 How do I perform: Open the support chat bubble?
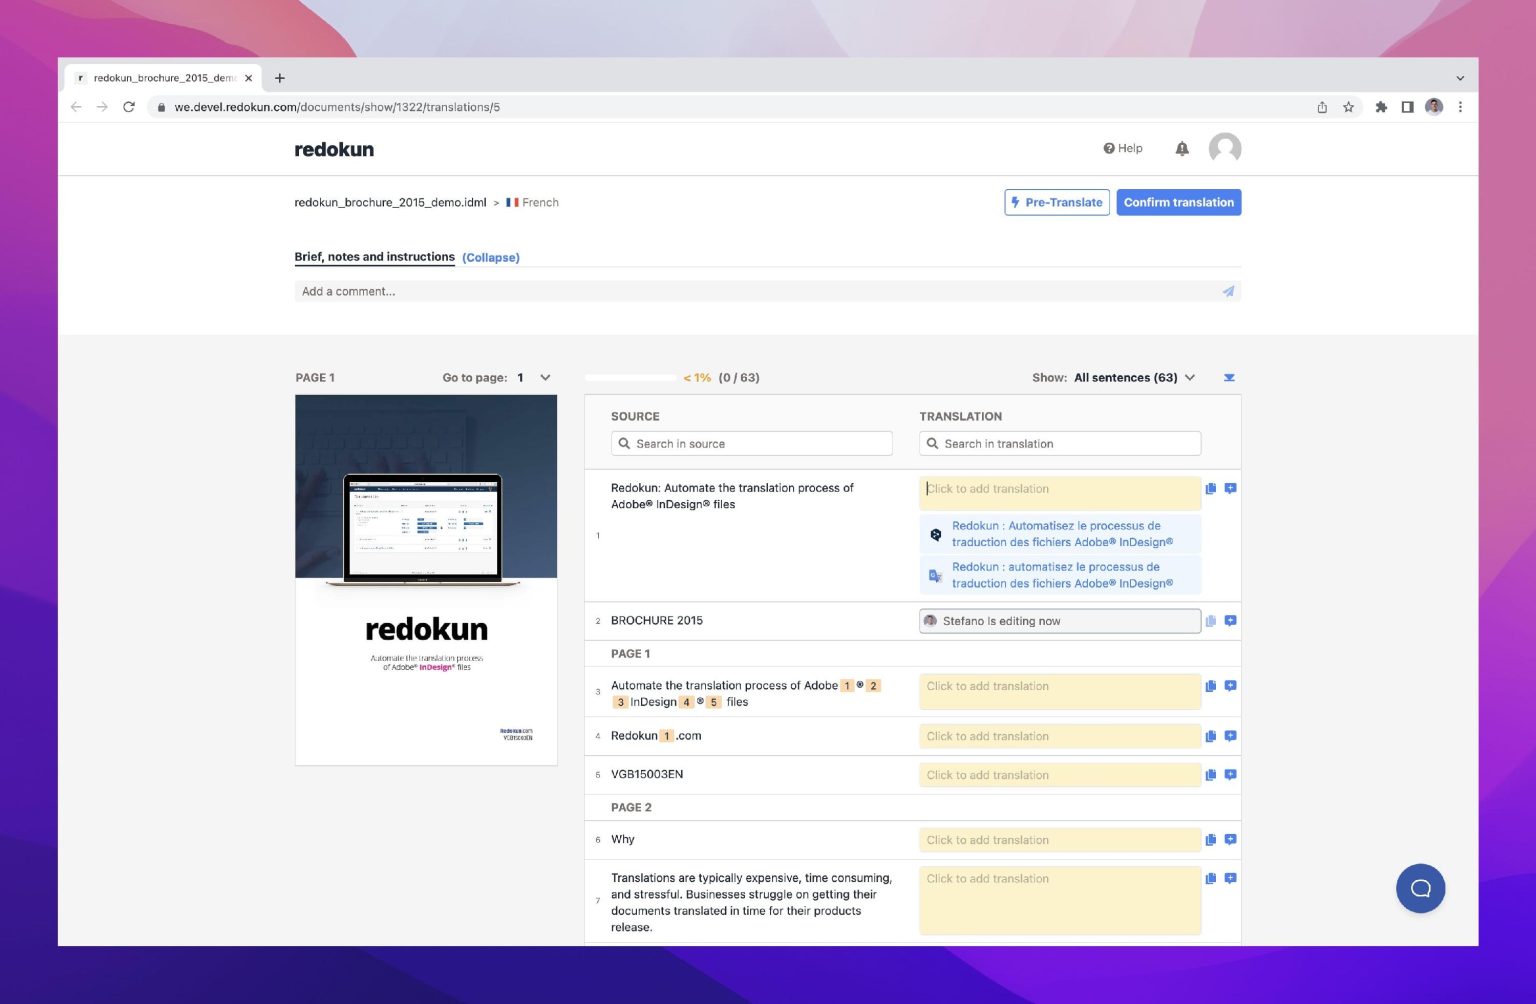point(1420,888)
